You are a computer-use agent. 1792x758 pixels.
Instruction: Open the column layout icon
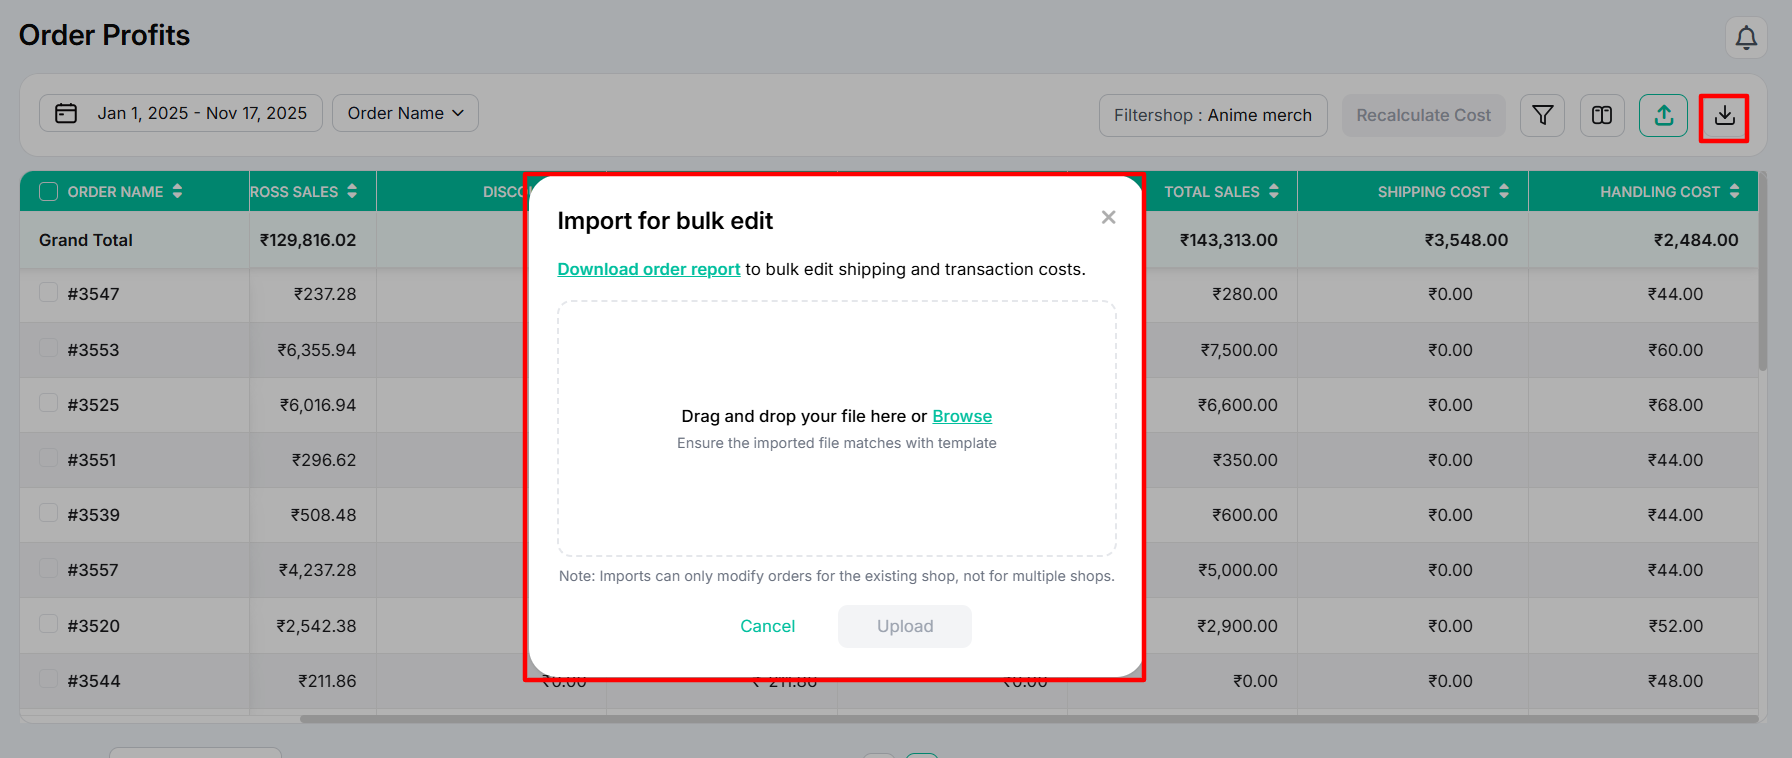click(1602, 116)
